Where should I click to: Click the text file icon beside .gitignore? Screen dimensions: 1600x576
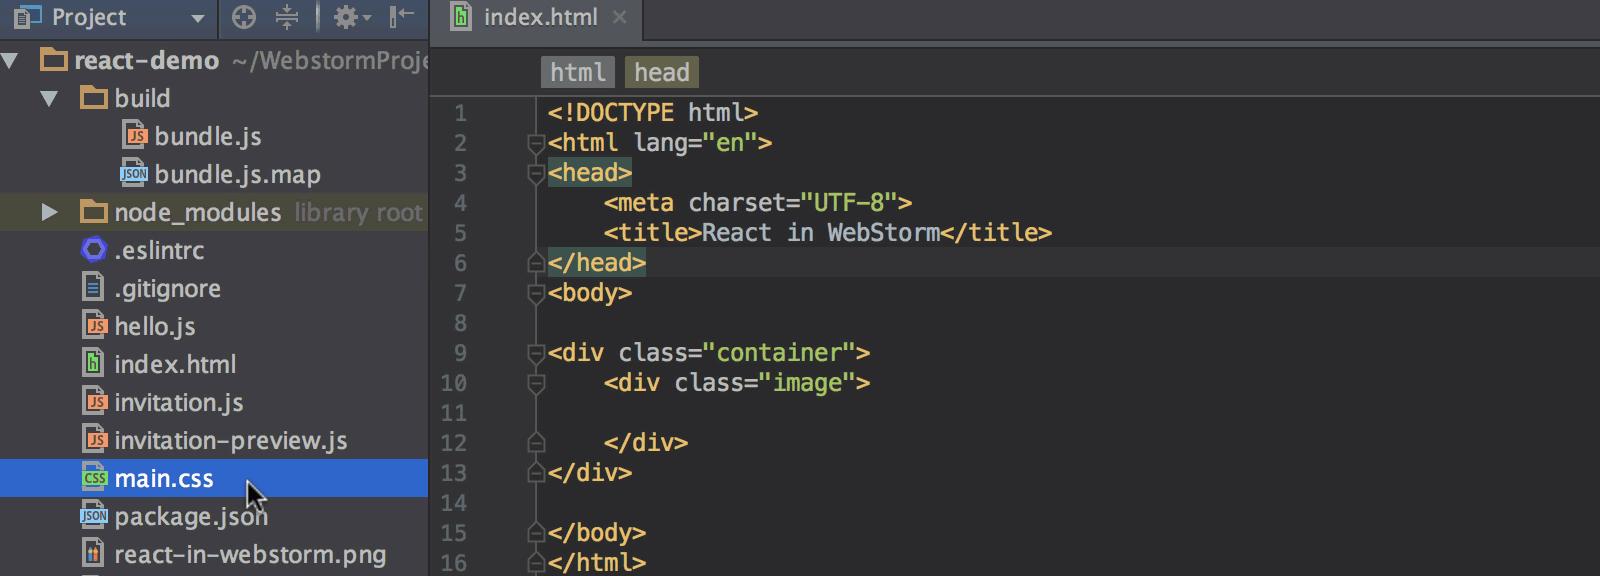pos(93,288)
